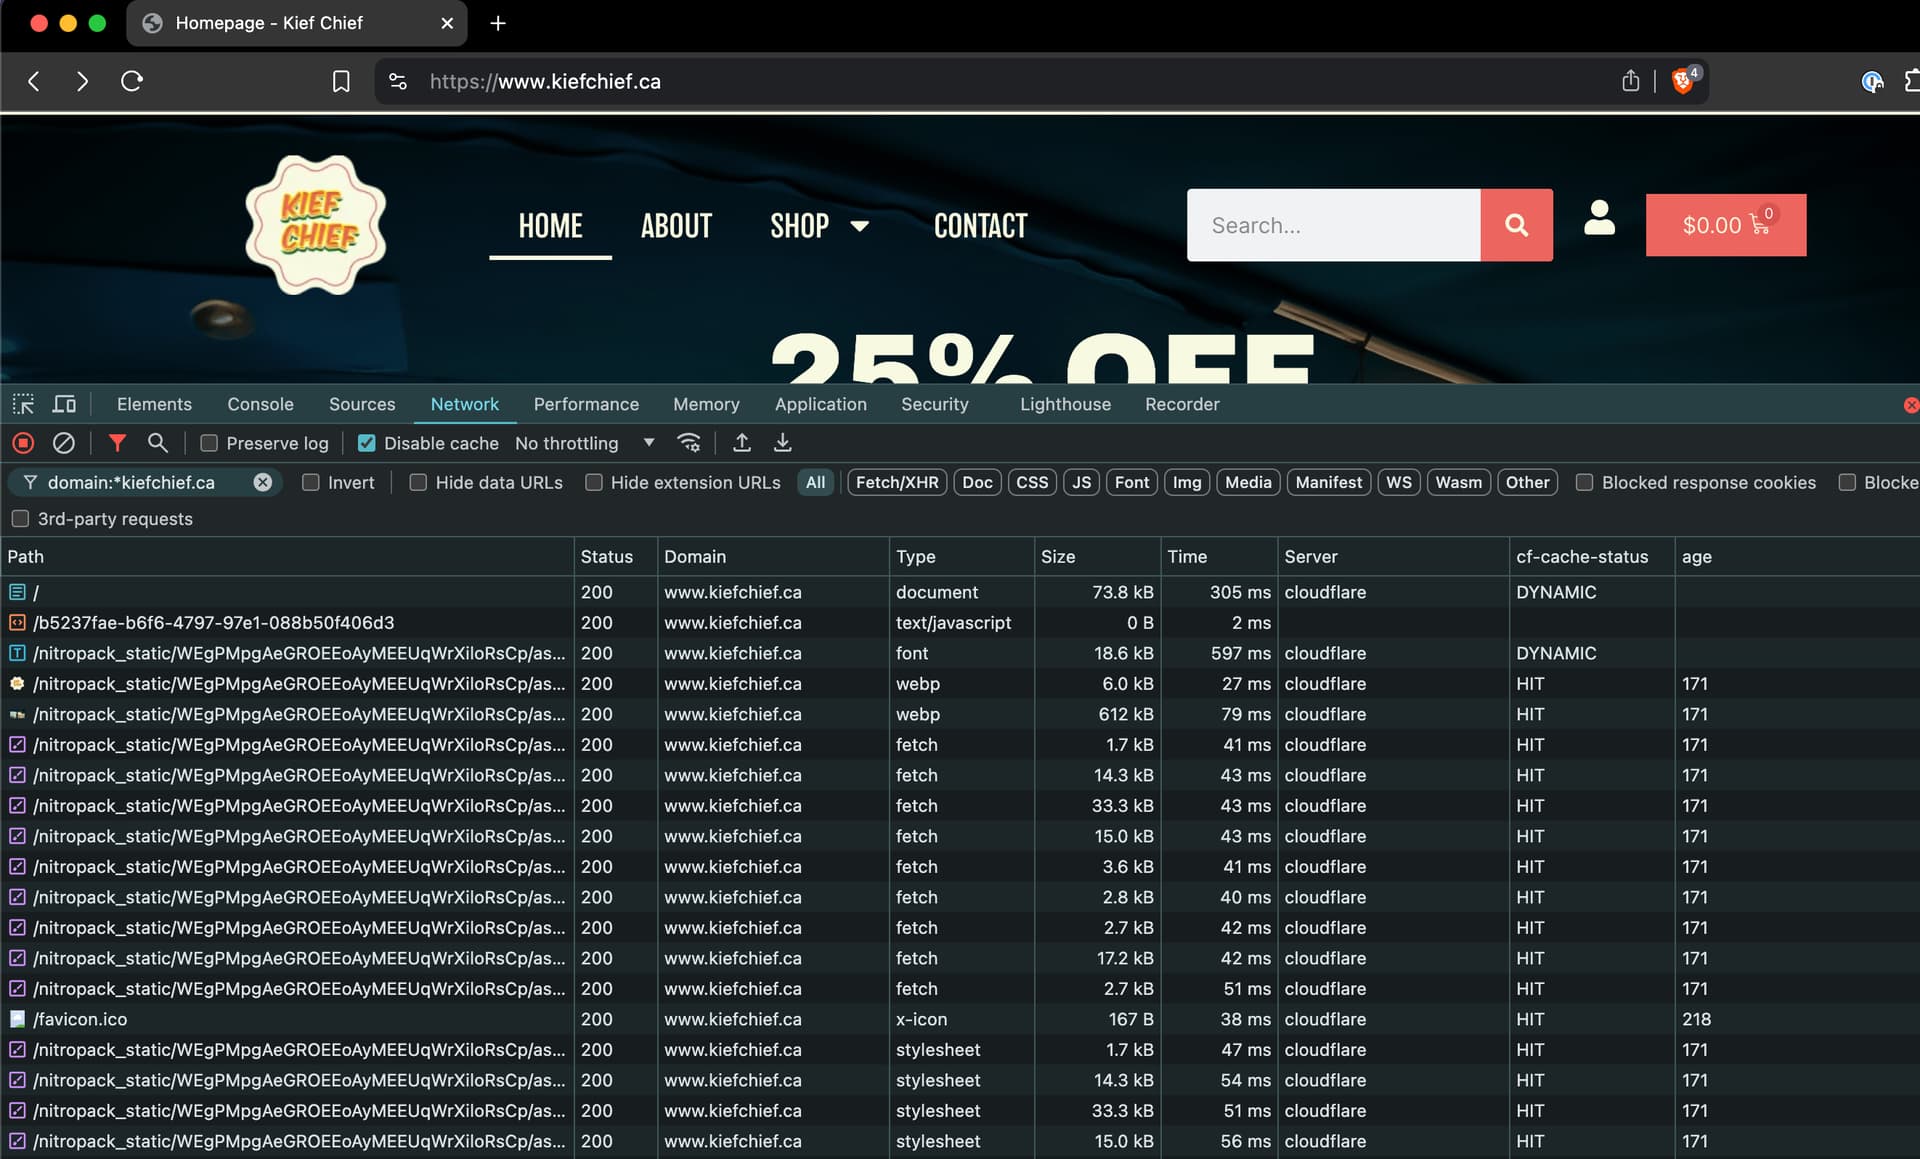Uncheck Disable cache checkbox
This screenshot has width=1920, height=1159.
(x=367, y=443)
